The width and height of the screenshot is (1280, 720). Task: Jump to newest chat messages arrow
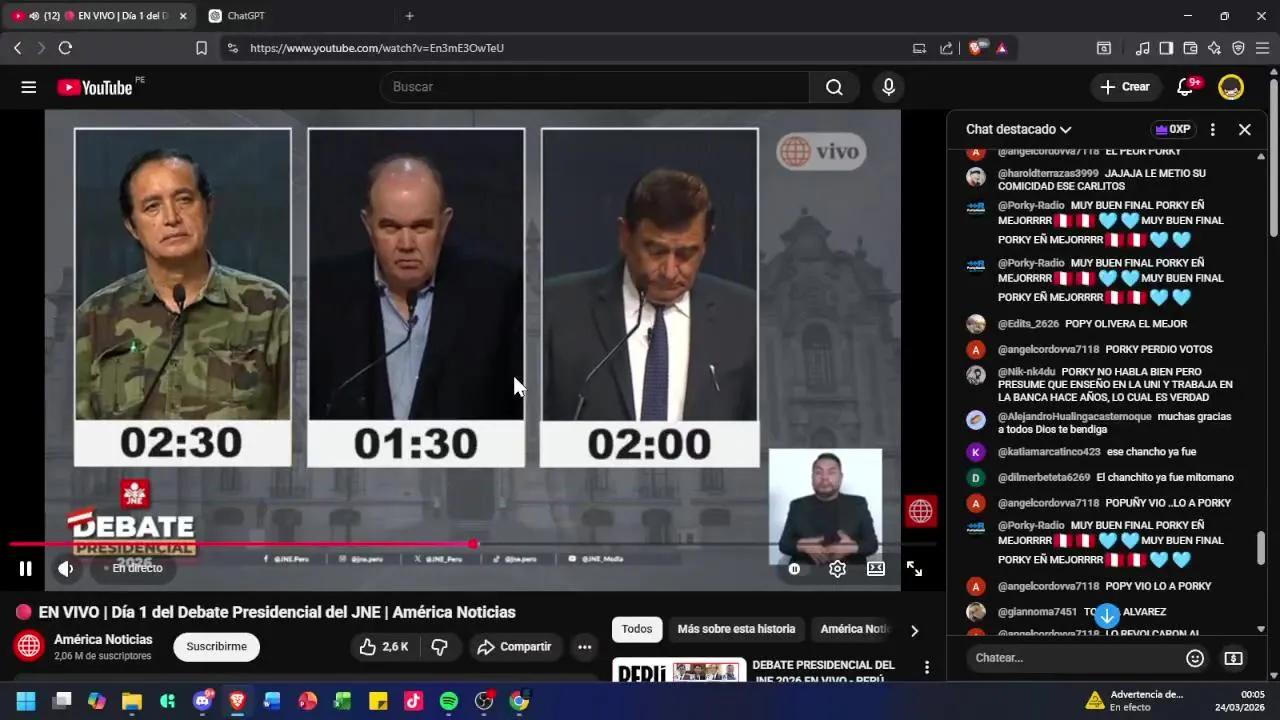1106,616
